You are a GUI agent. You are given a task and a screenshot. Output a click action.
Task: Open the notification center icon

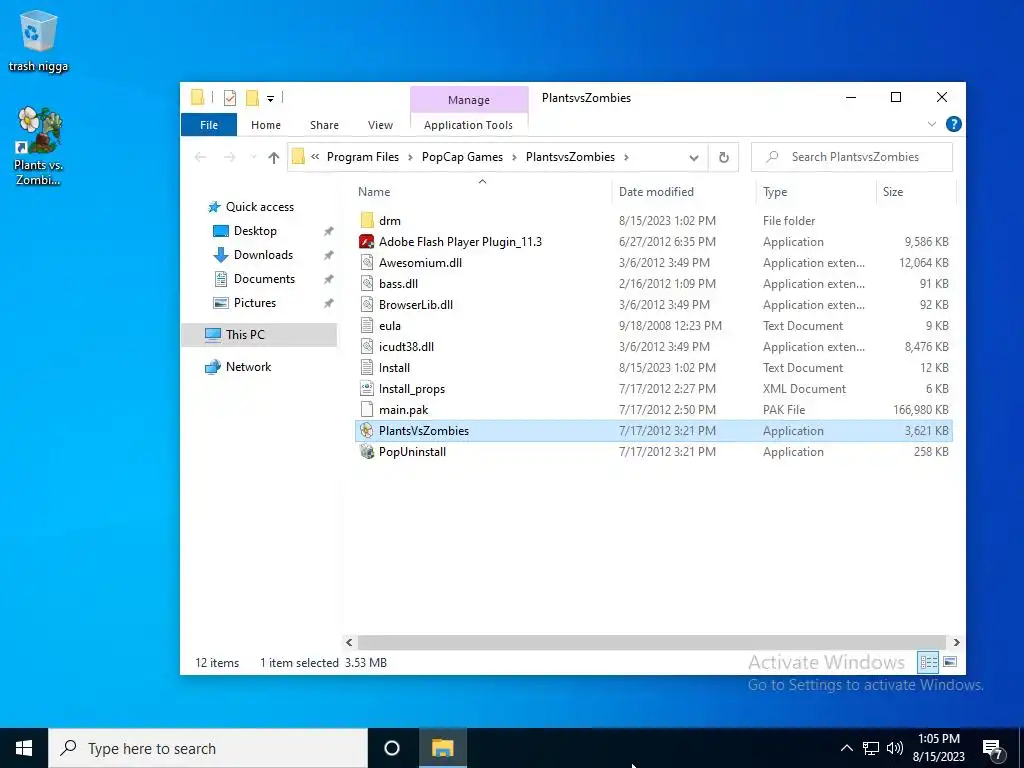[x=993, y=750]
